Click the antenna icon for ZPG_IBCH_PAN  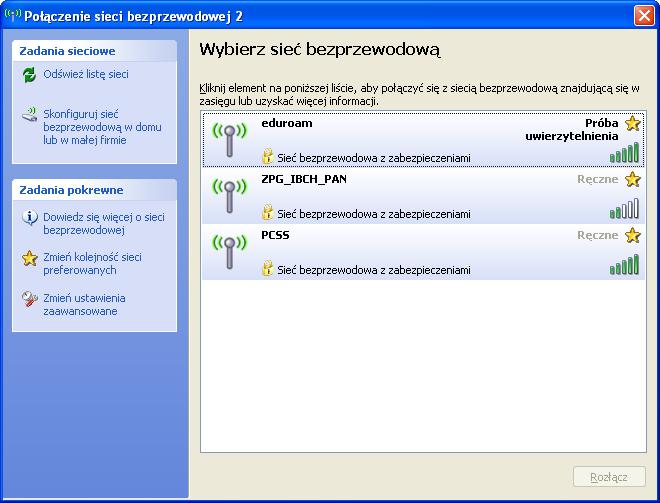pos(229,195)
